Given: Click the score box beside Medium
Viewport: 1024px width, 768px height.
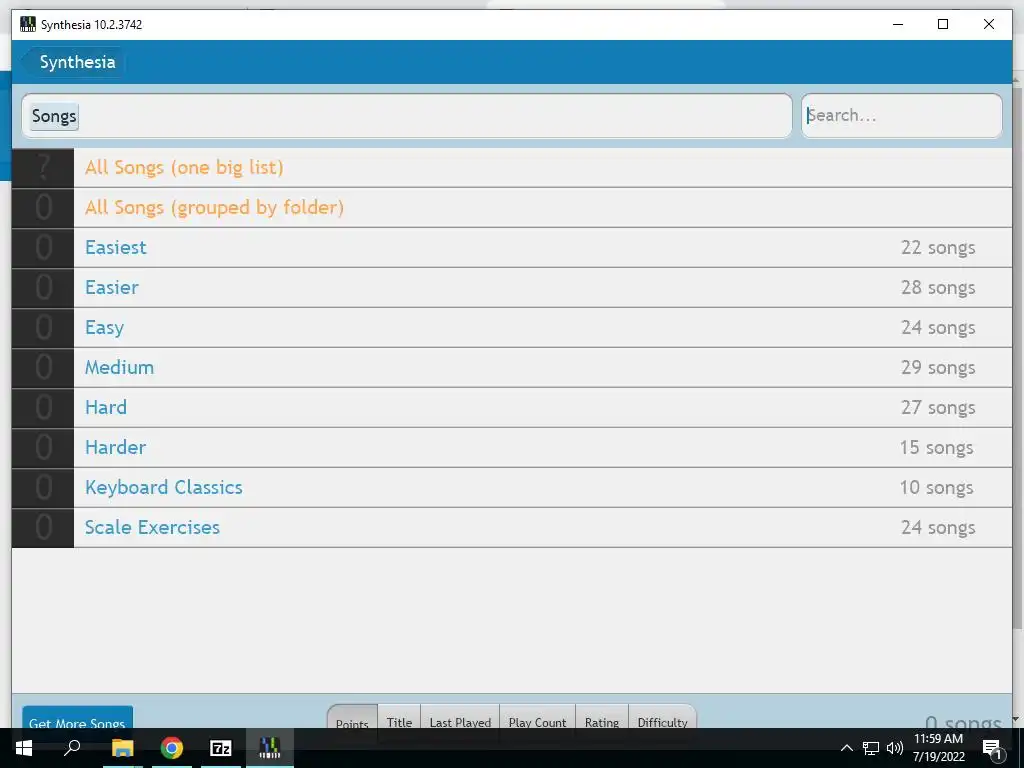Looking at the screenshot, I should point(43,368).
